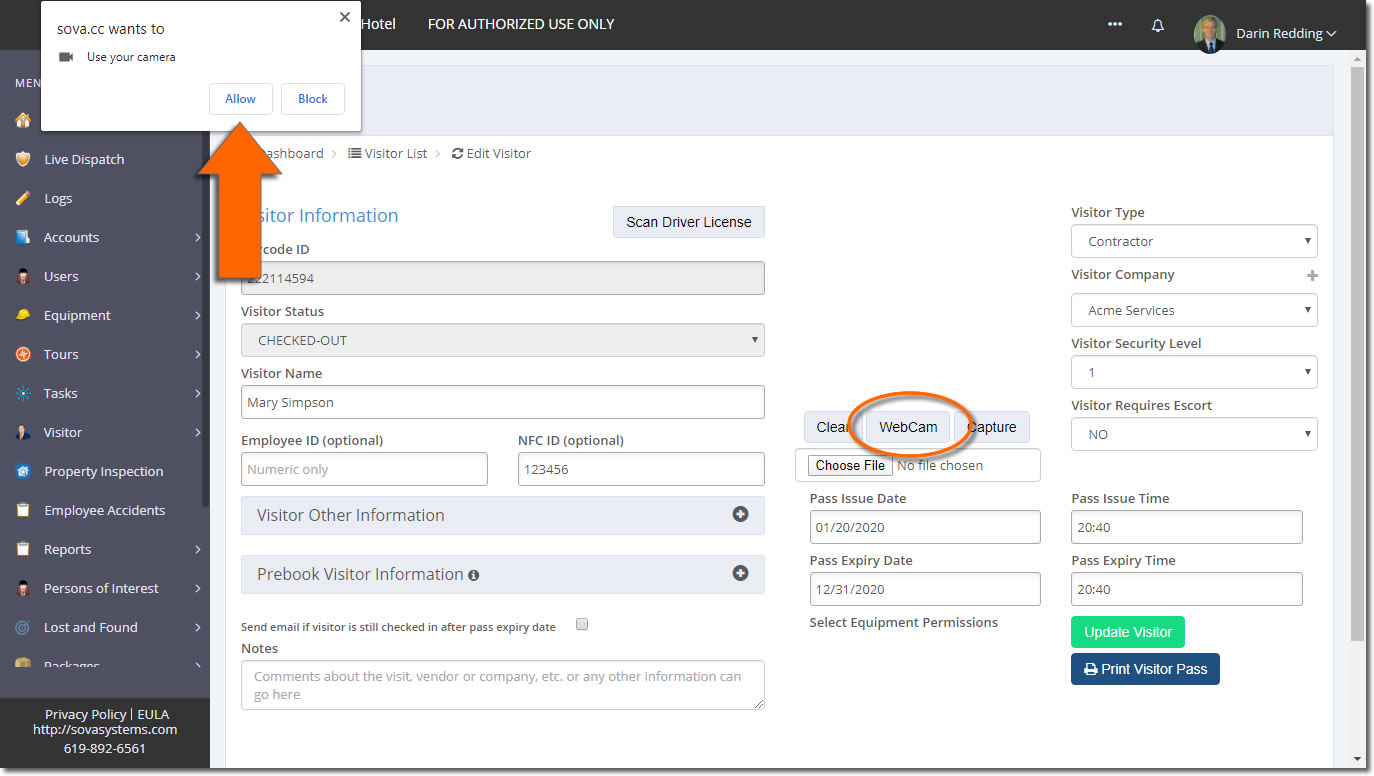Click the Pass Expiry Date field
This screenshot has width=1374, height=776.
pos(925,589)
